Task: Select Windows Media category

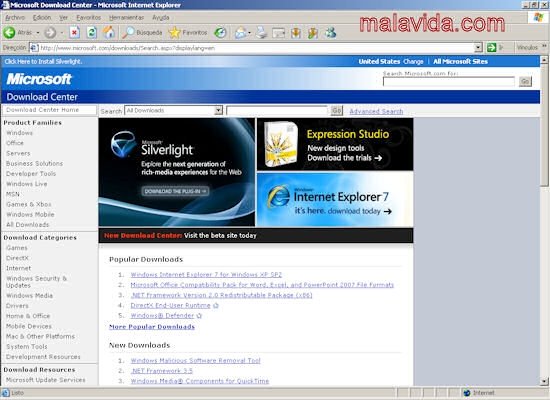Action: pos(29,296)
